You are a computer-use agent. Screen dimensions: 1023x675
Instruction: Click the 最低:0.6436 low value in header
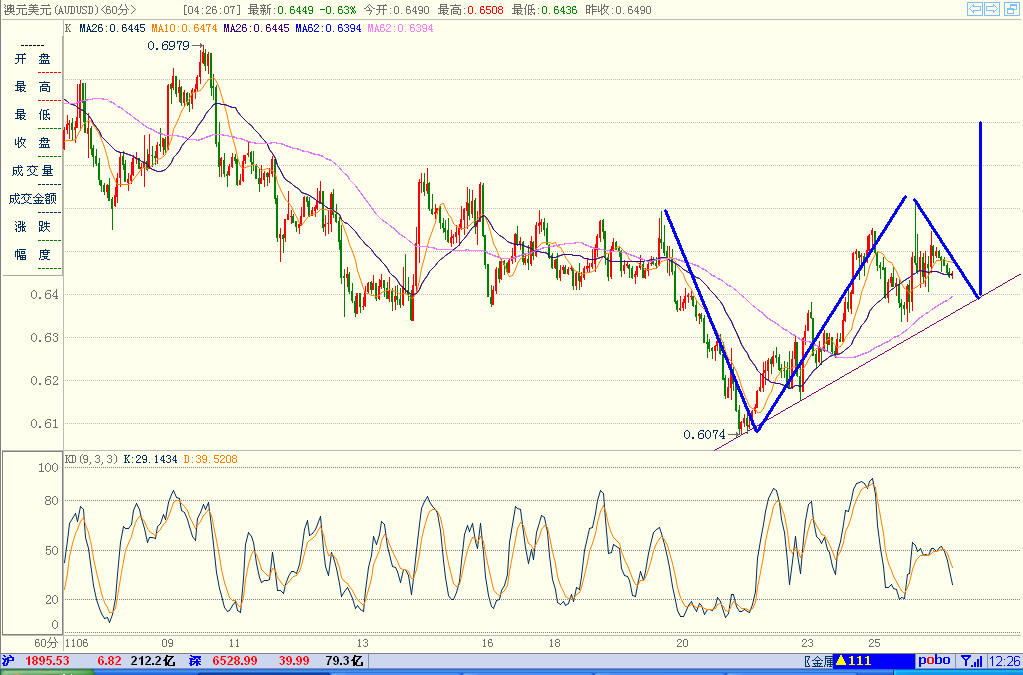(544, 10)
